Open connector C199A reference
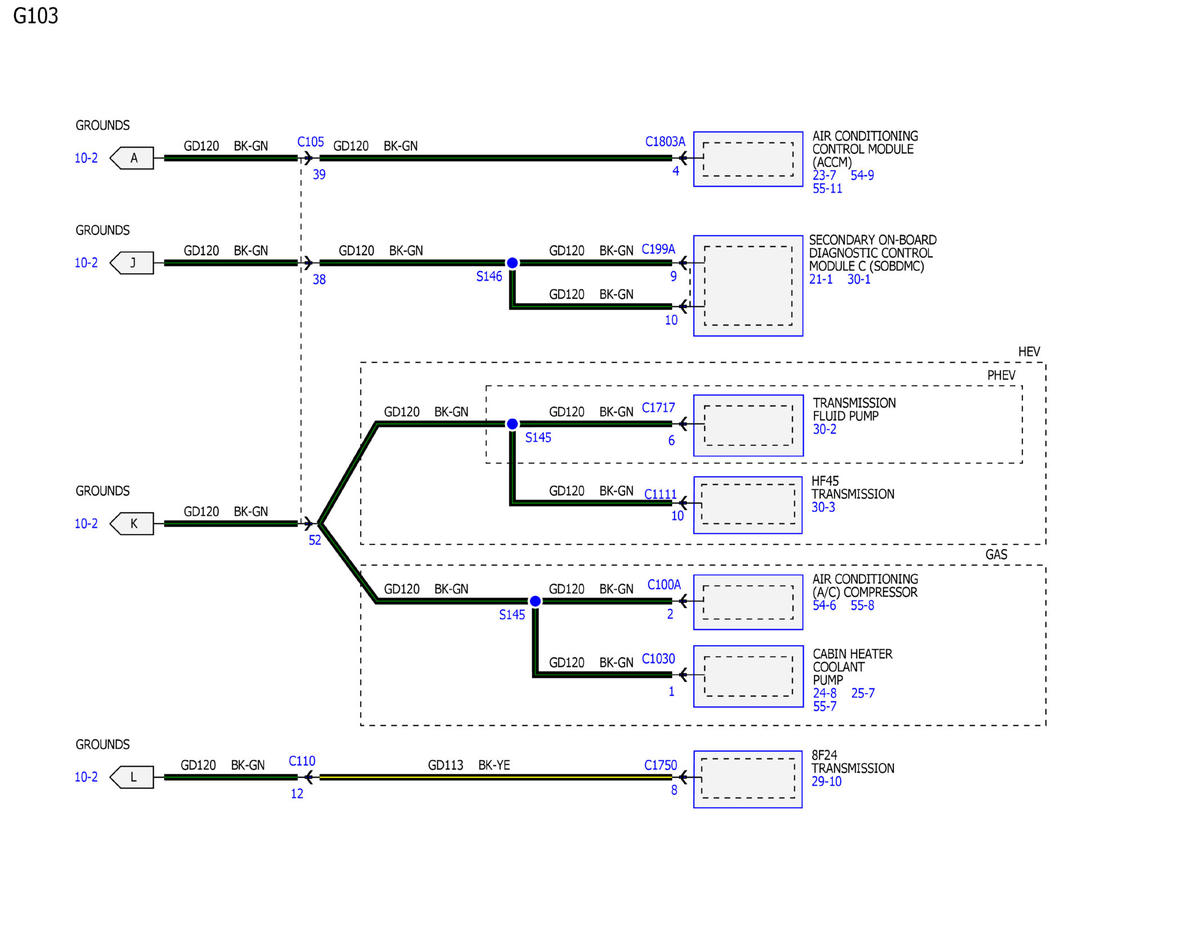Viewport: 1200px width, 927px height. coord(659,248)
